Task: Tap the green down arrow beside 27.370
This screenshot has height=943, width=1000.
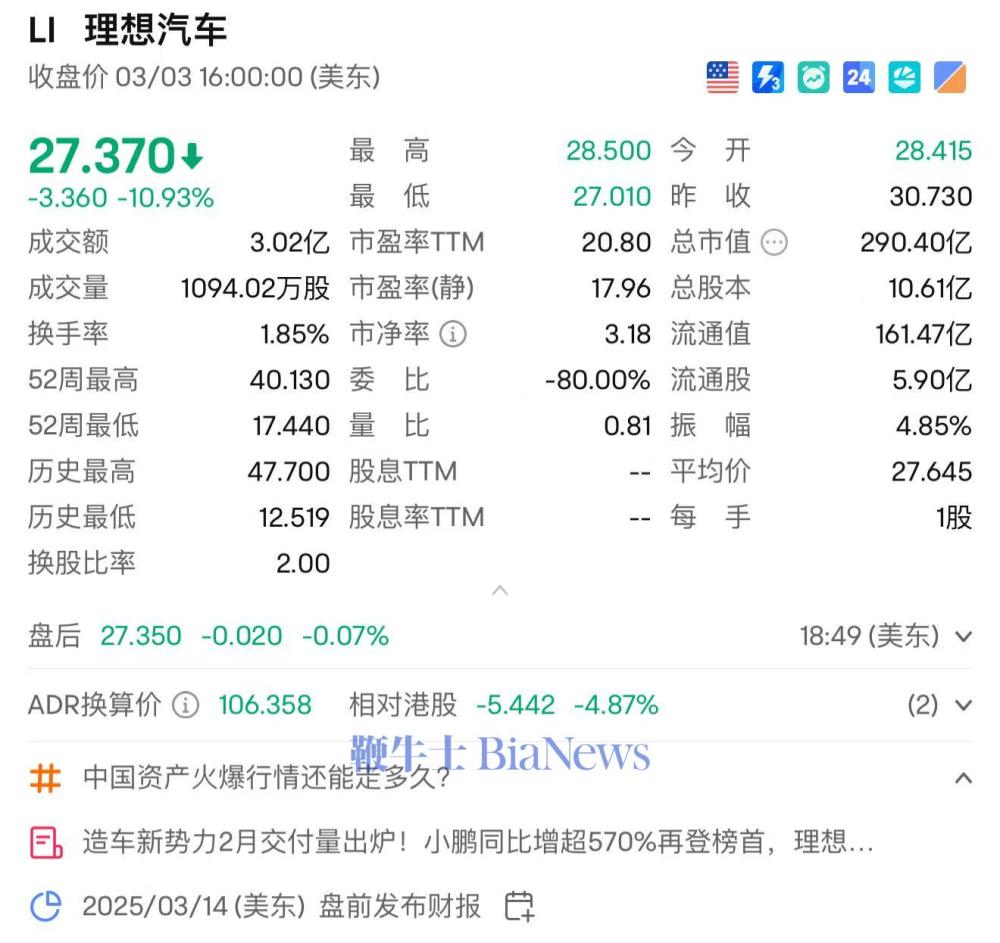Action: point(192,156)
